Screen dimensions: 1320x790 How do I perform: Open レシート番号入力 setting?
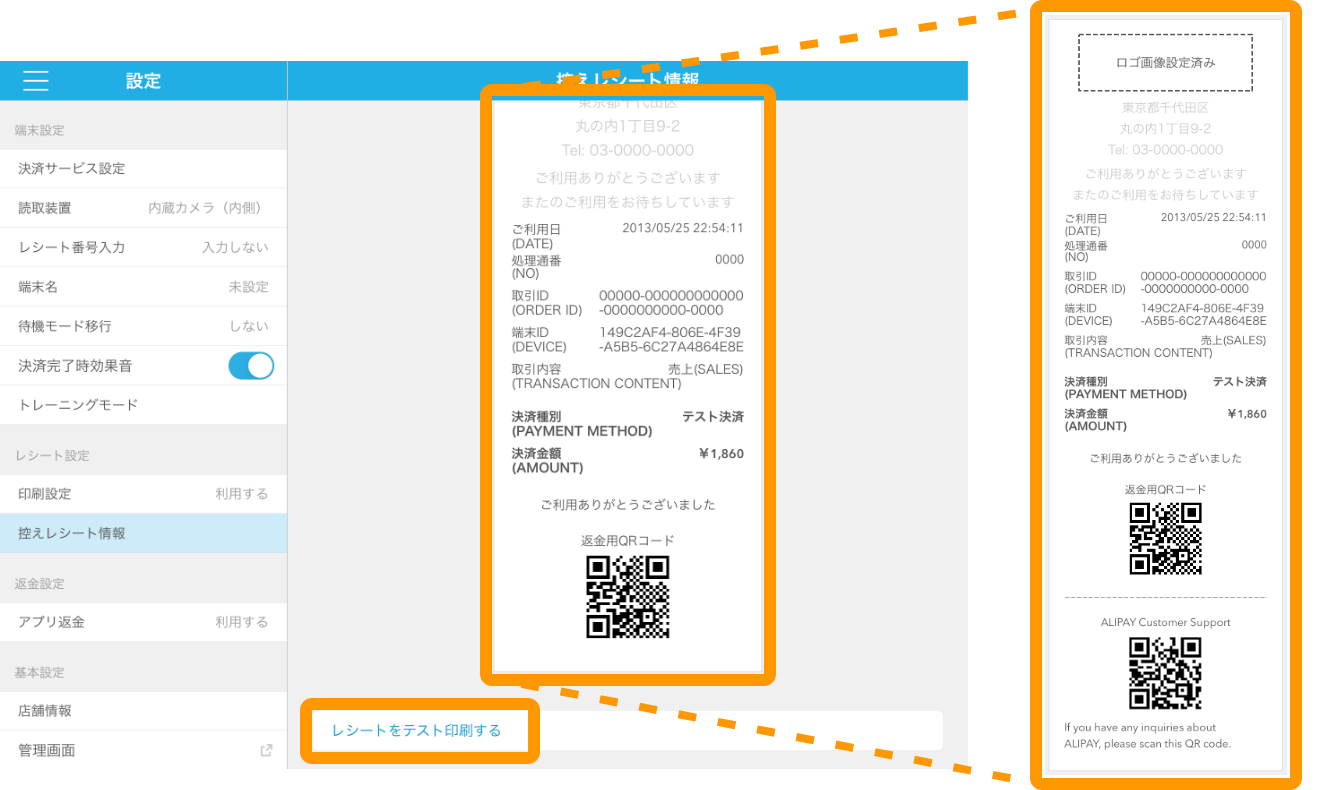[143, 247]
